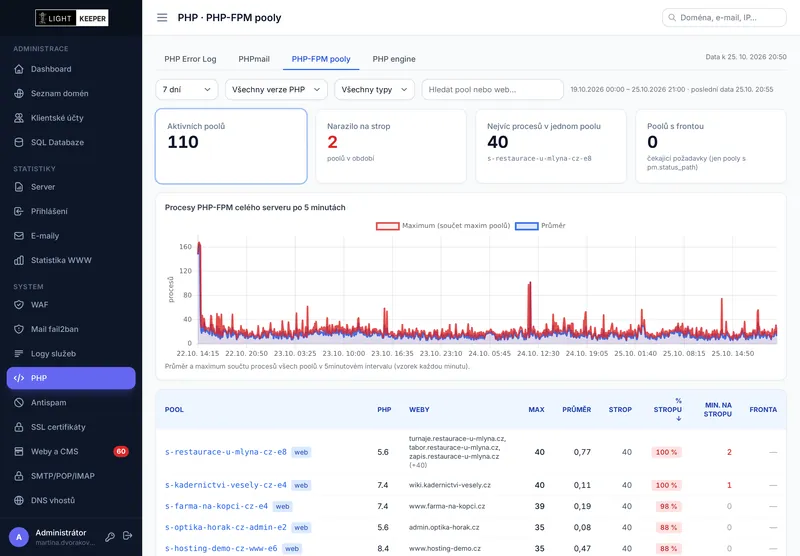Click the Přihlášení login icon
800x556 pixels.
point(19,211)
